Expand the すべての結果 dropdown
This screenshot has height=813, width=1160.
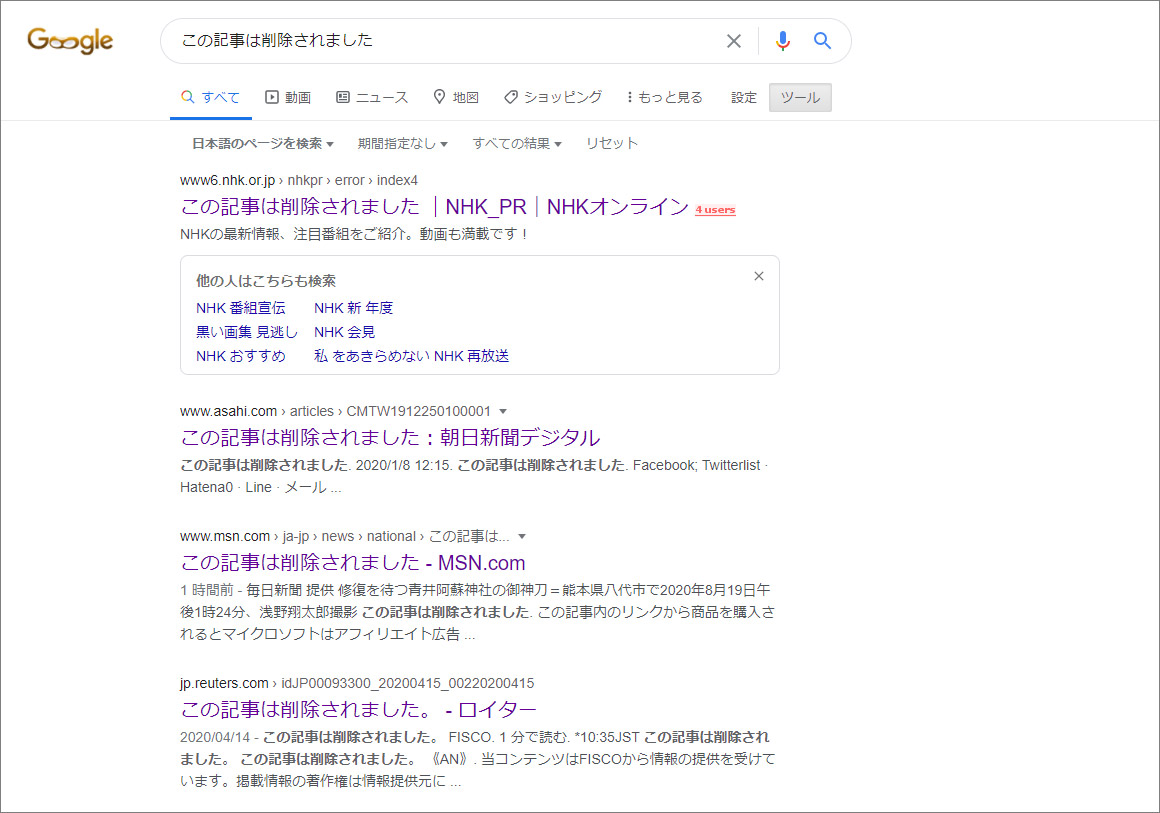click(516, 144)
